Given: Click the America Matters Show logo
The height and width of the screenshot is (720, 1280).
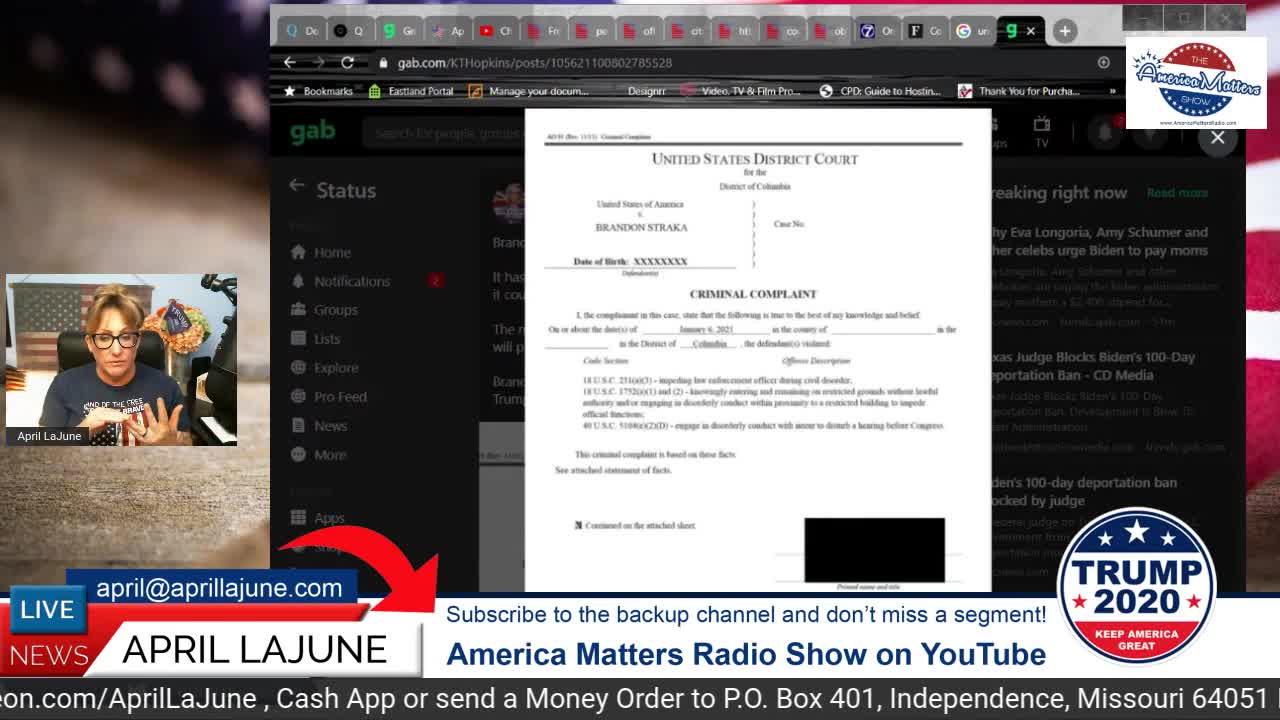Looking at the screenshot, I should [1196, 83].
